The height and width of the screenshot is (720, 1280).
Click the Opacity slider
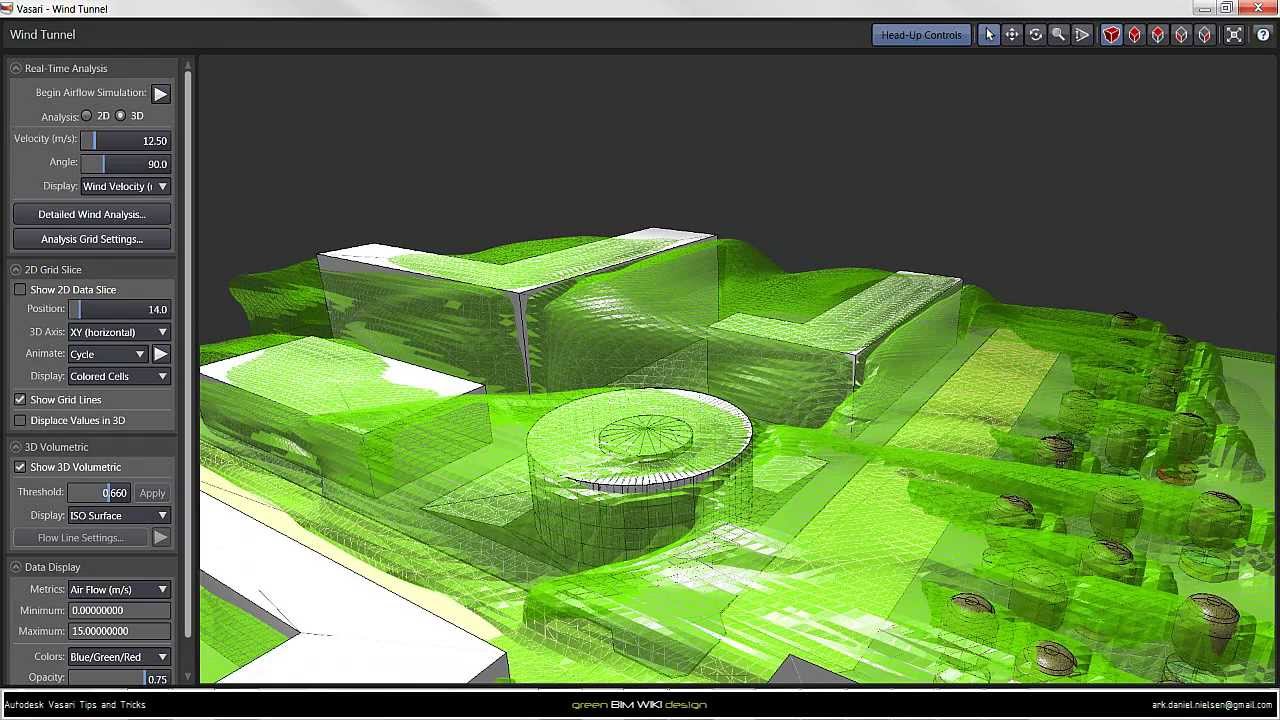click(x=119, y=678)
